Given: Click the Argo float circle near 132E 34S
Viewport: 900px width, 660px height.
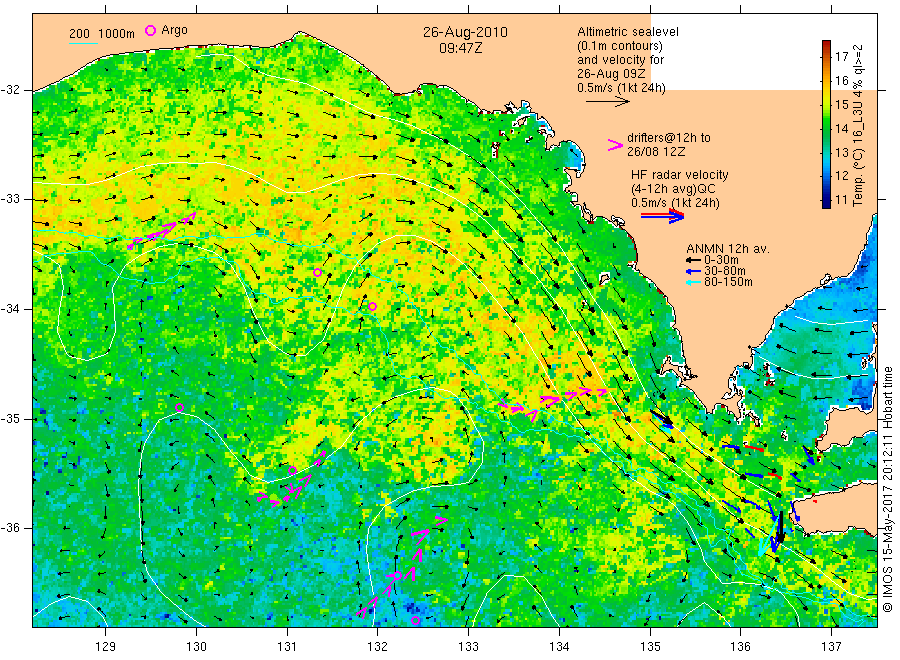Looking at the screenshot, I should coord(373,306).
